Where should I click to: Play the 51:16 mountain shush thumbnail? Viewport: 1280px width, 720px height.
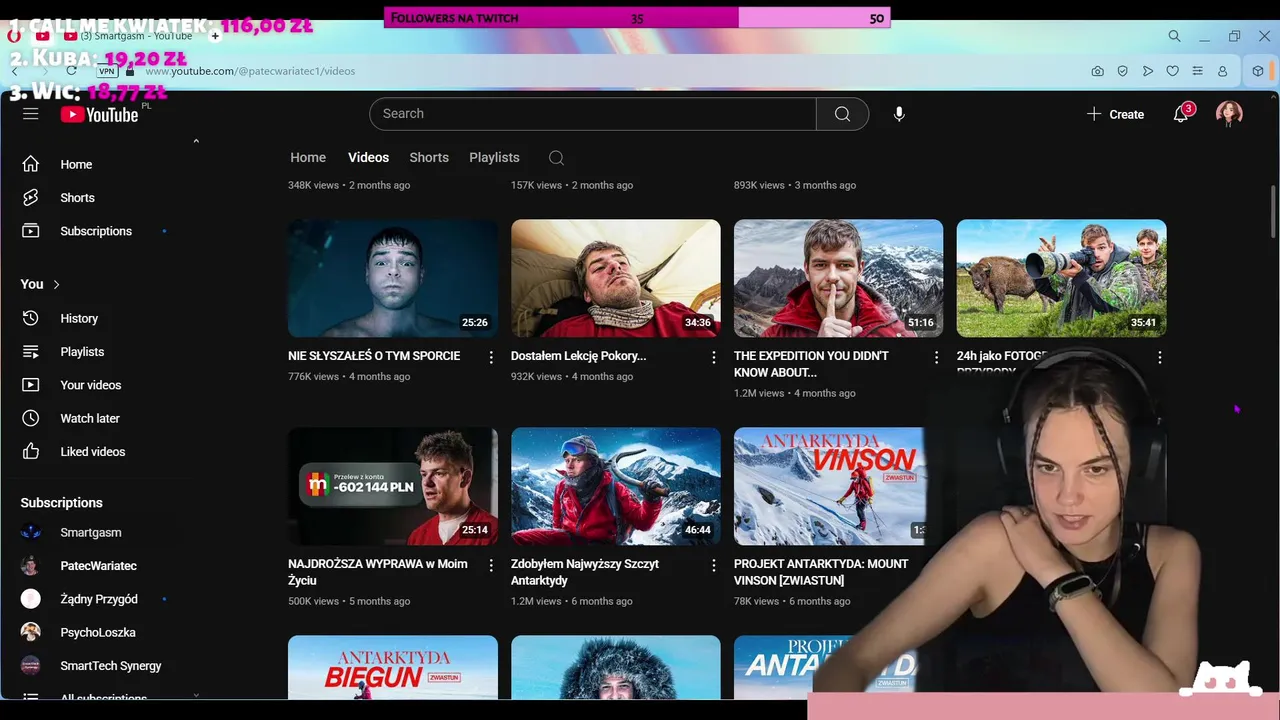839,278
